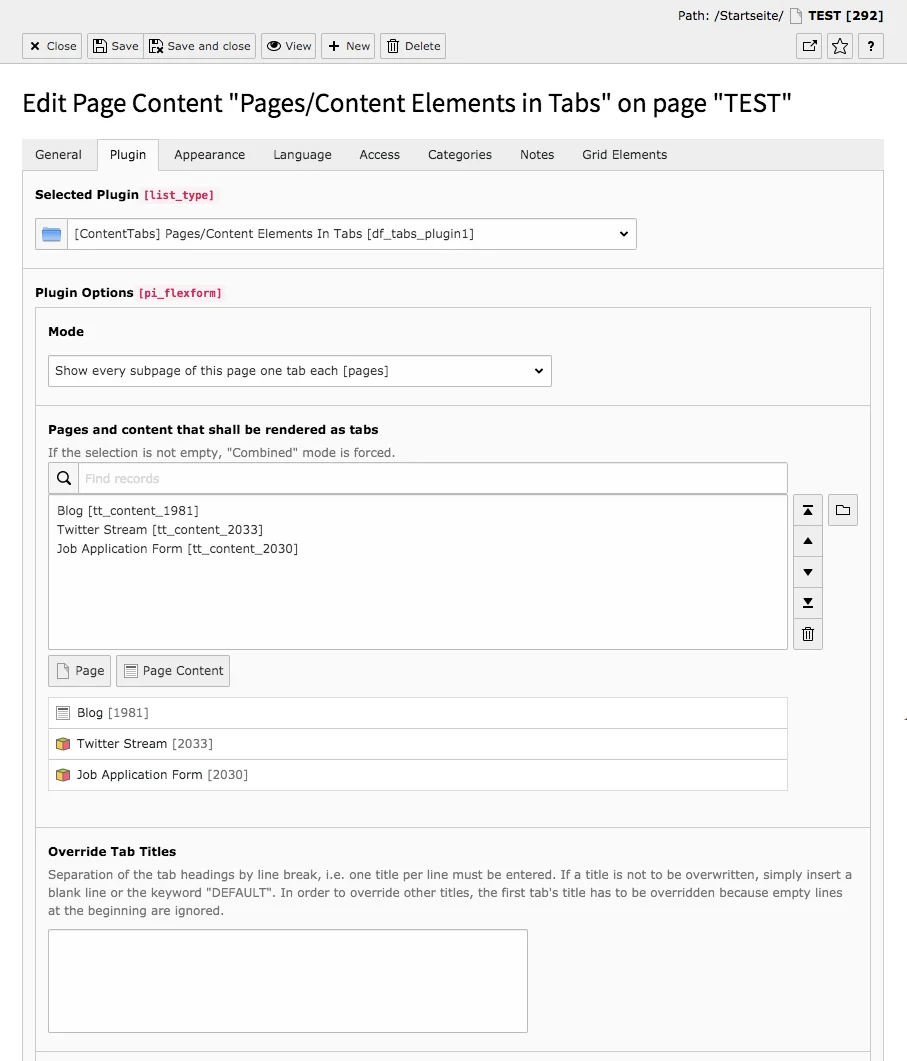Click the bookmark star icon
Image resolution: width=907 pixels, height=1061 pixels.
839,45
